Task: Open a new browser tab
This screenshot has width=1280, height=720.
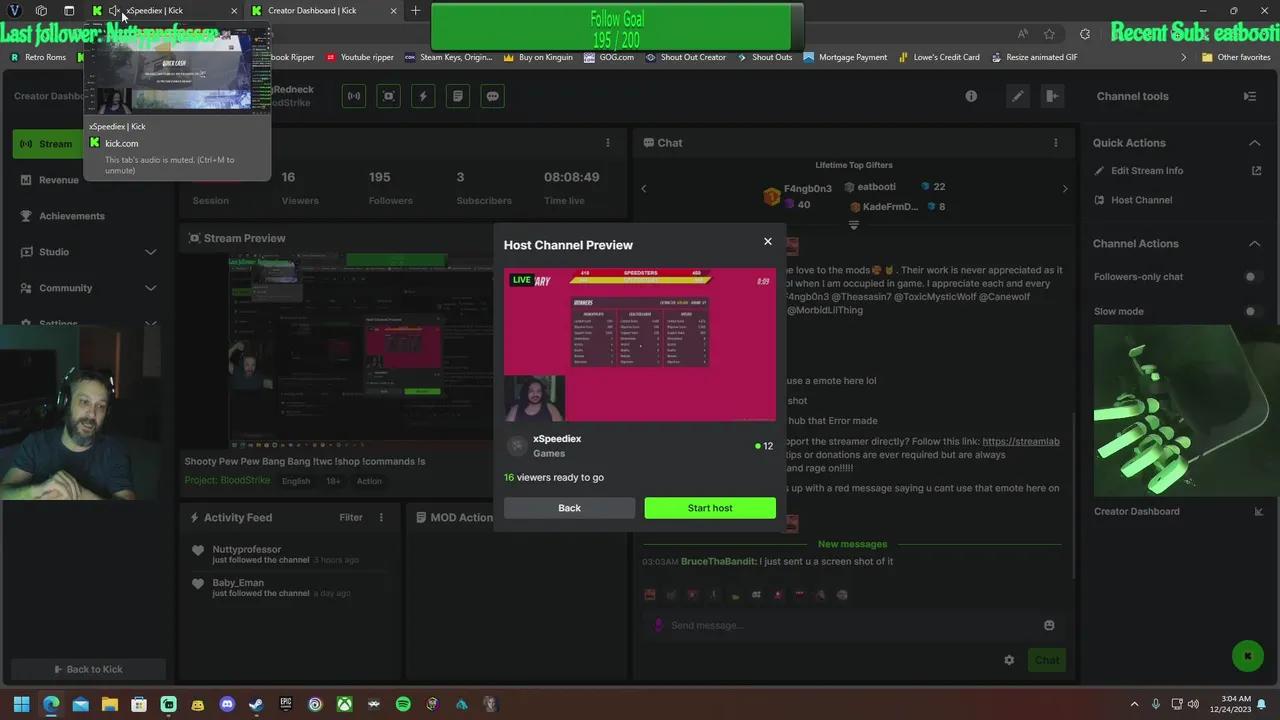Action: 415,11
